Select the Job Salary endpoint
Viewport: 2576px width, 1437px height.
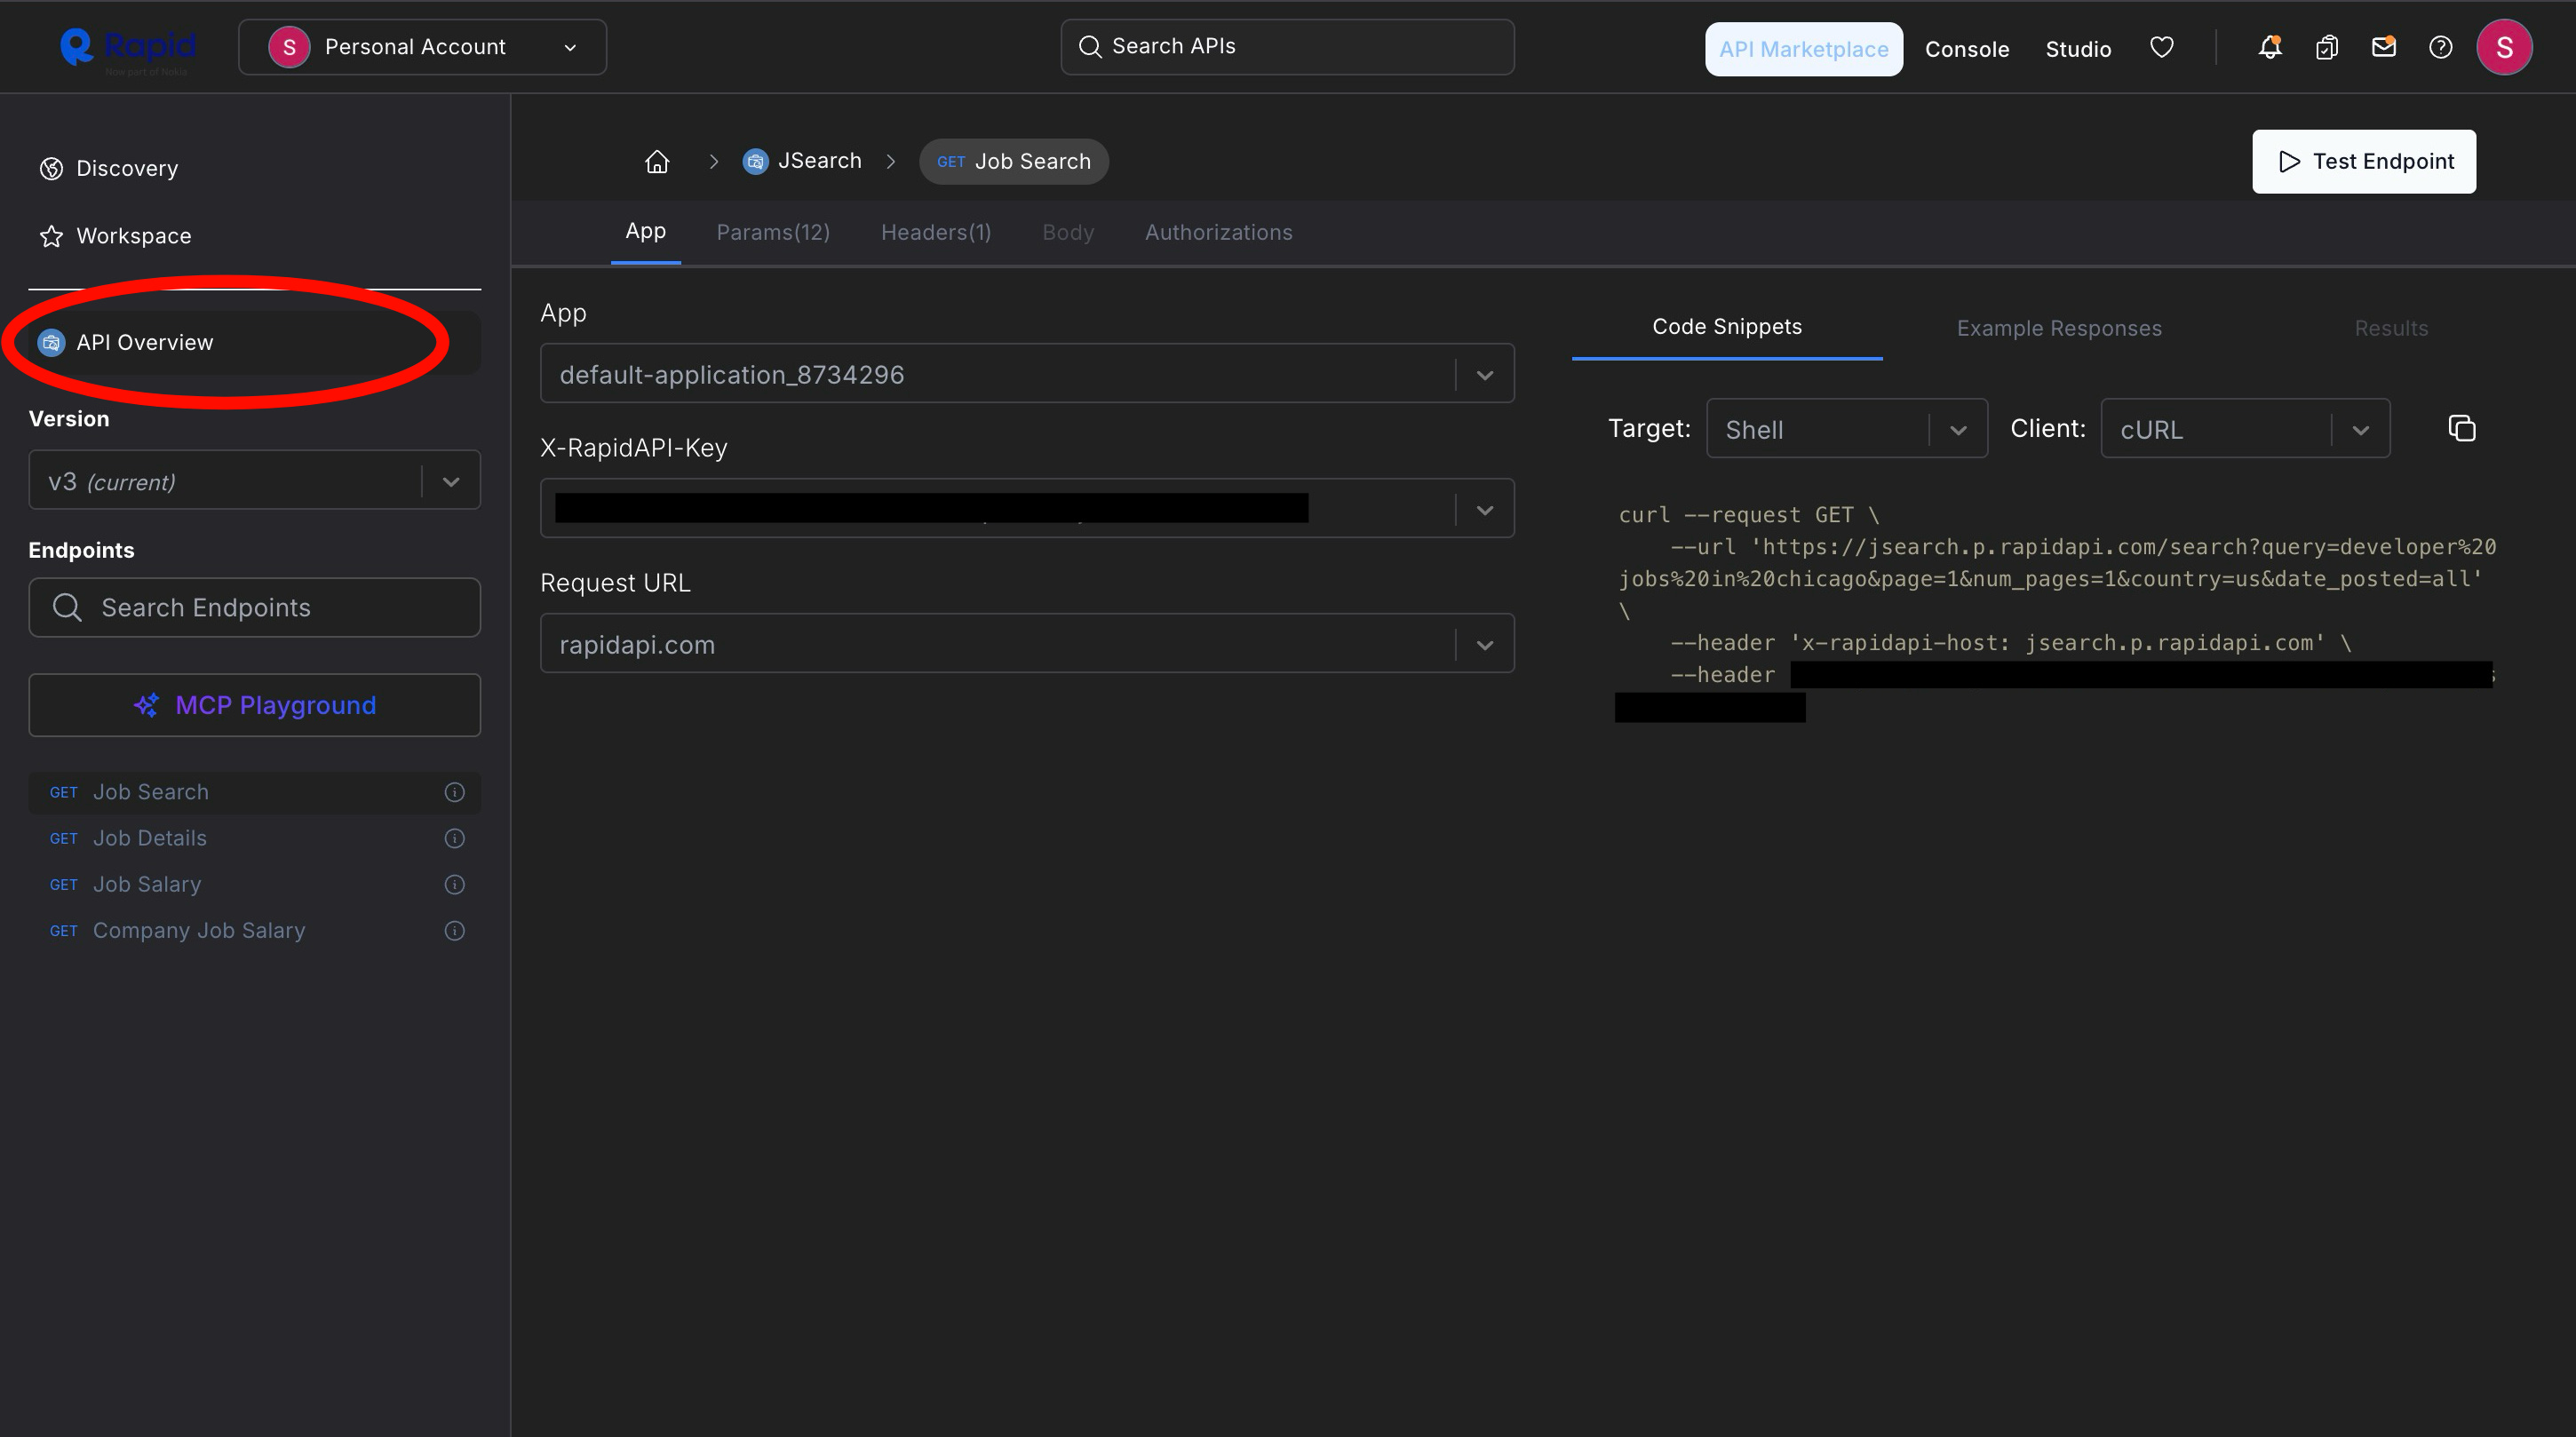pos(147,885)
